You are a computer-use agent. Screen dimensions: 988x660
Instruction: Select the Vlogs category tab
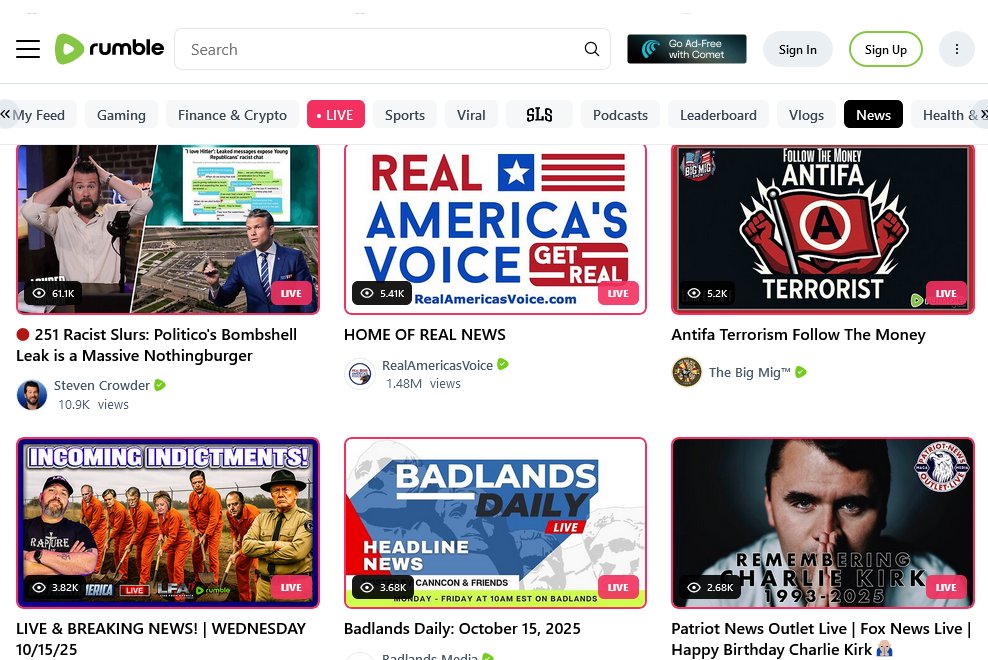click(x=806, y=115)
